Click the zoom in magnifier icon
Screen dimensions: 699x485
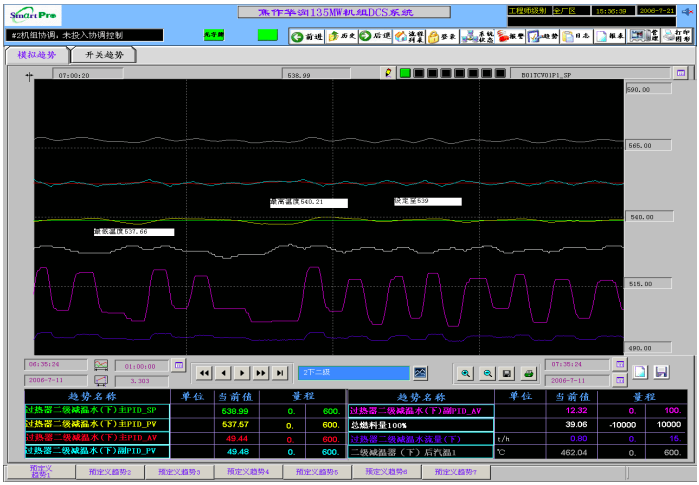pos(465,373)
